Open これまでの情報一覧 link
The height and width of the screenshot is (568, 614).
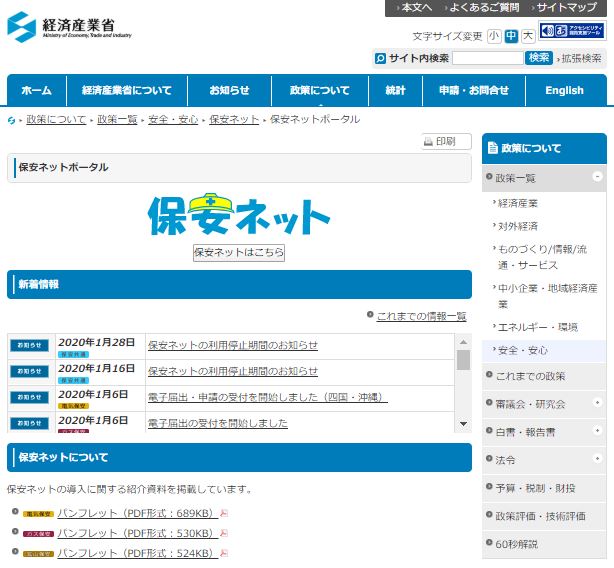pos(421,316)
